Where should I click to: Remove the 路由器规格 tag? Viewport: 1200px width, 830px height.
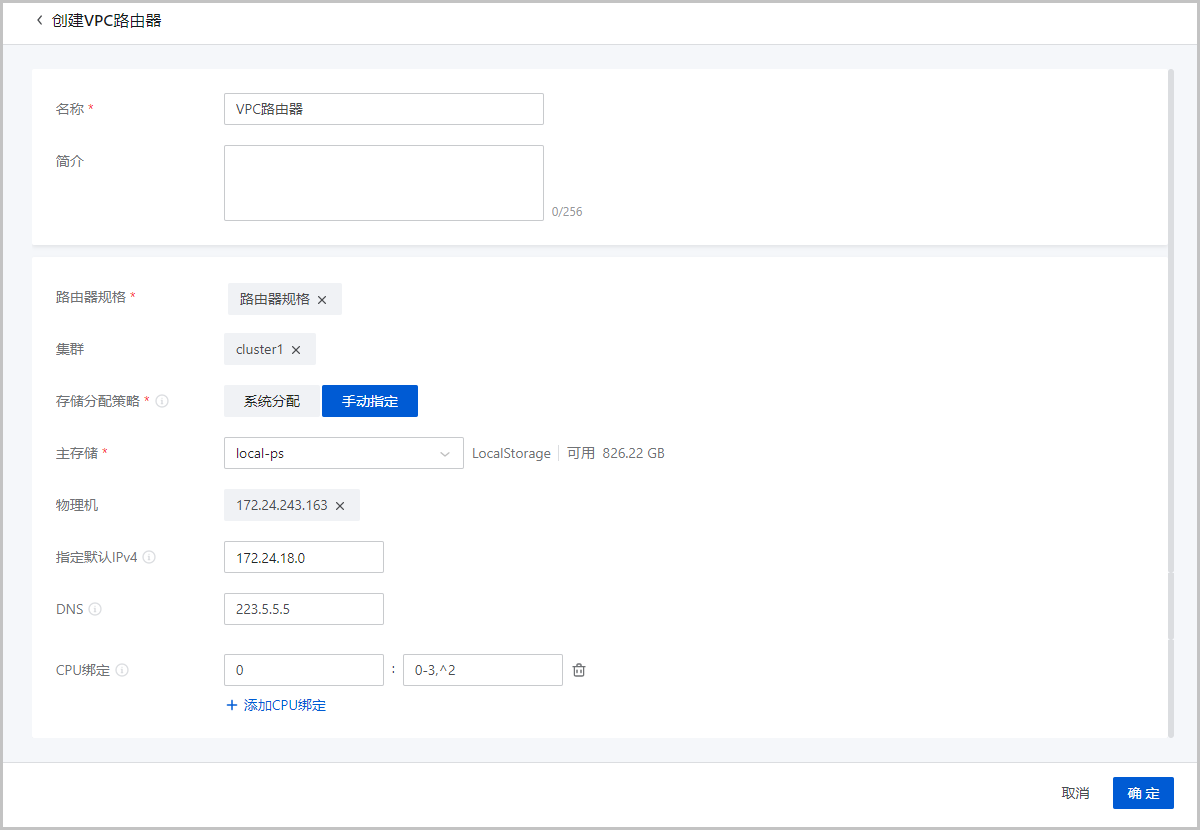coord(322,300)
